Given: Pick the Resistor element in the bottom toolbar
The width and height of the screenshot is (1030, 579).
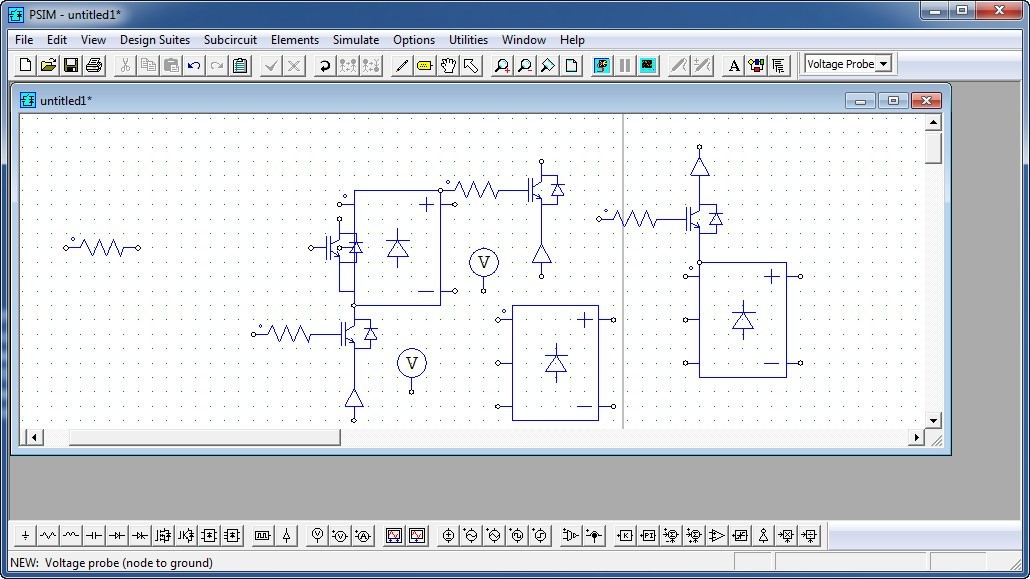Looking at the screenshot, I should (48, 536).
